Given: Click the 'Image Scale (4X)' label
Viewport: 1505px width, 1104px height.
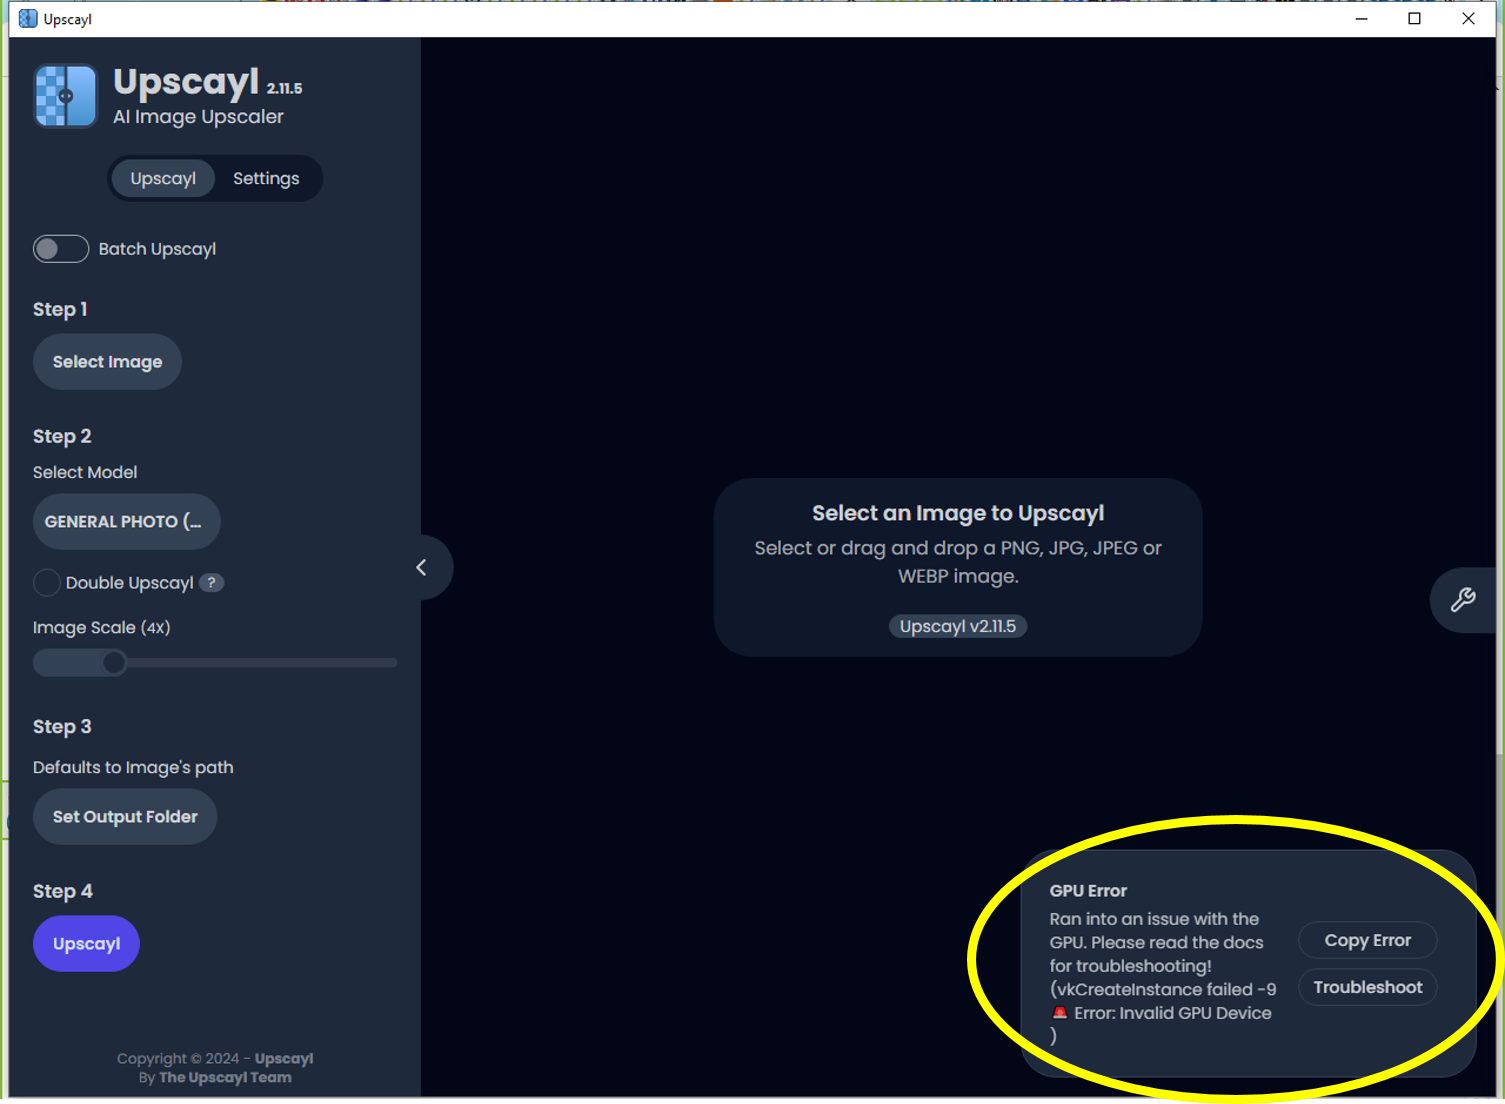Looking at the screenshot, I should (102, 628).
